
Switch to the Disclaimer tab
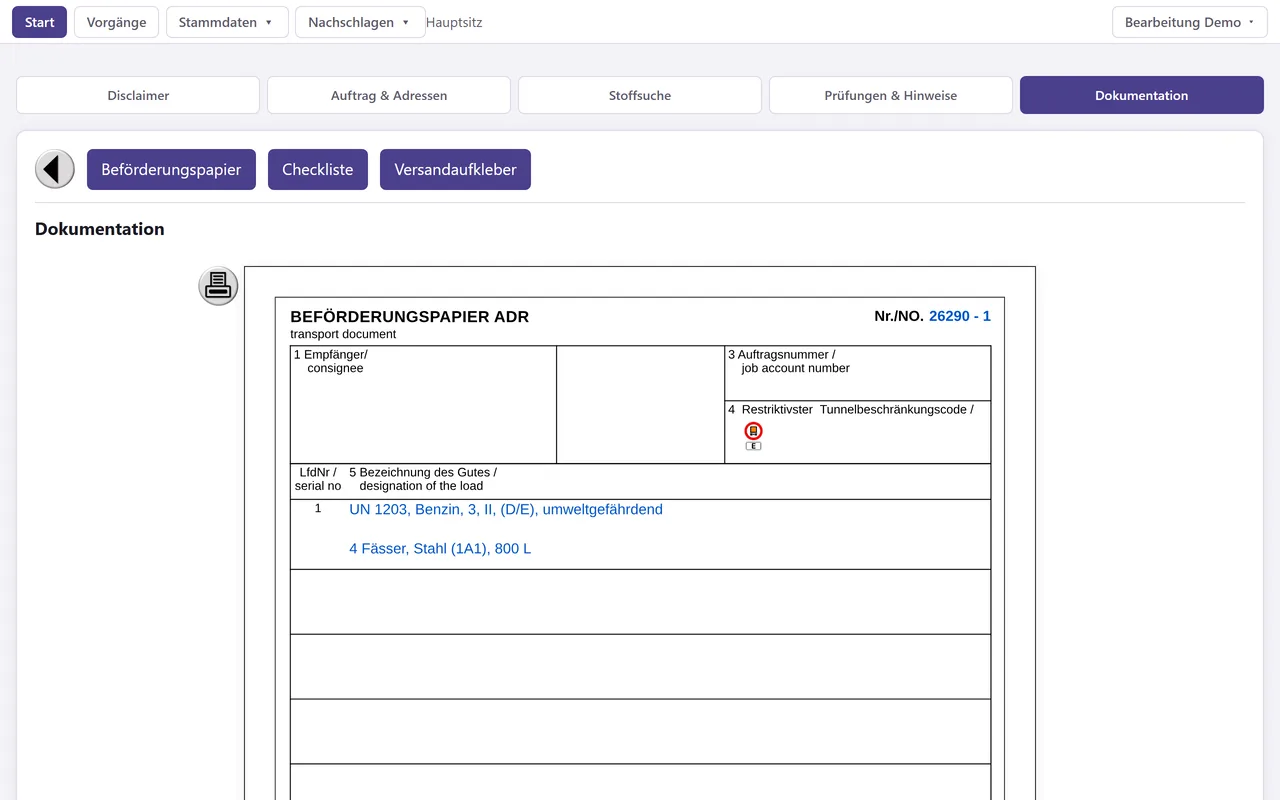(x=138, y=95)
